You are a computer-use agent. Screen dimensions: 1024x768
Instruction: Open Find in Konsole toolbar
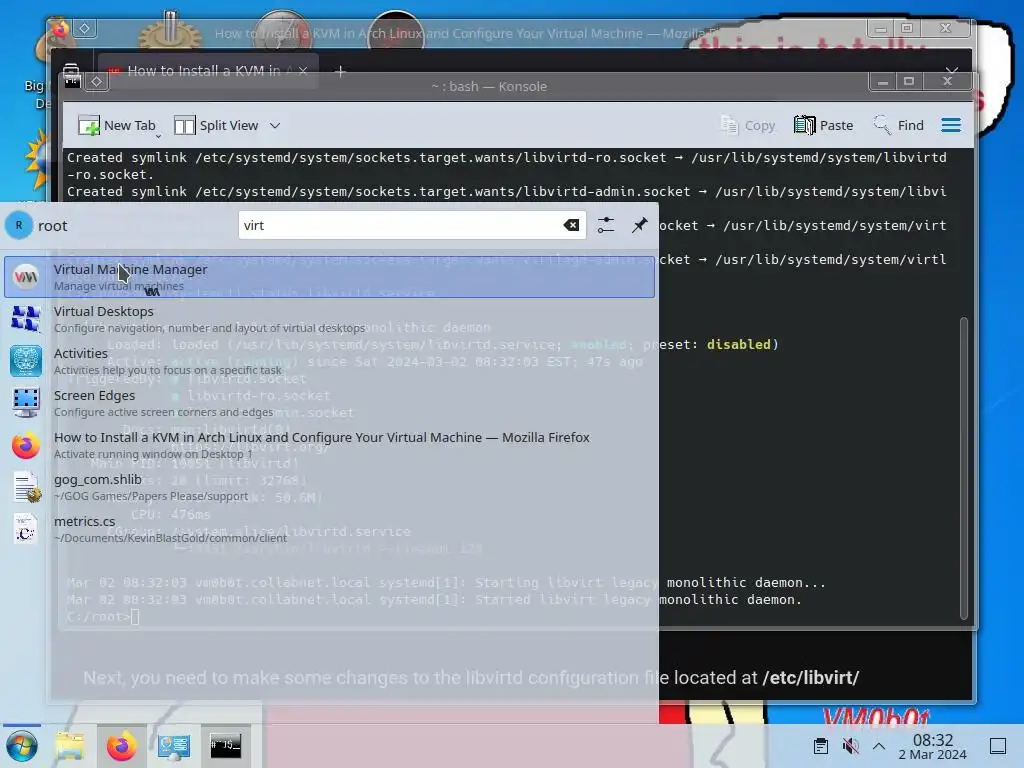pyautogui.click(x=899, y=125)
